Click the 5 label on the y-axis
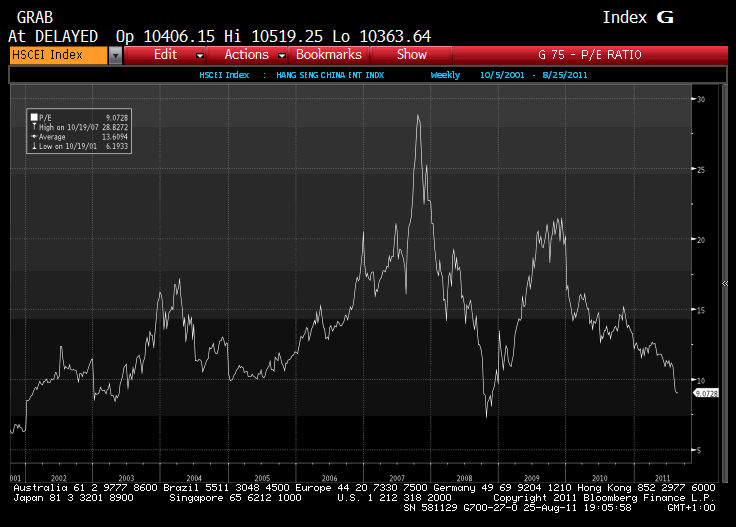 click(x=699, y=451)
